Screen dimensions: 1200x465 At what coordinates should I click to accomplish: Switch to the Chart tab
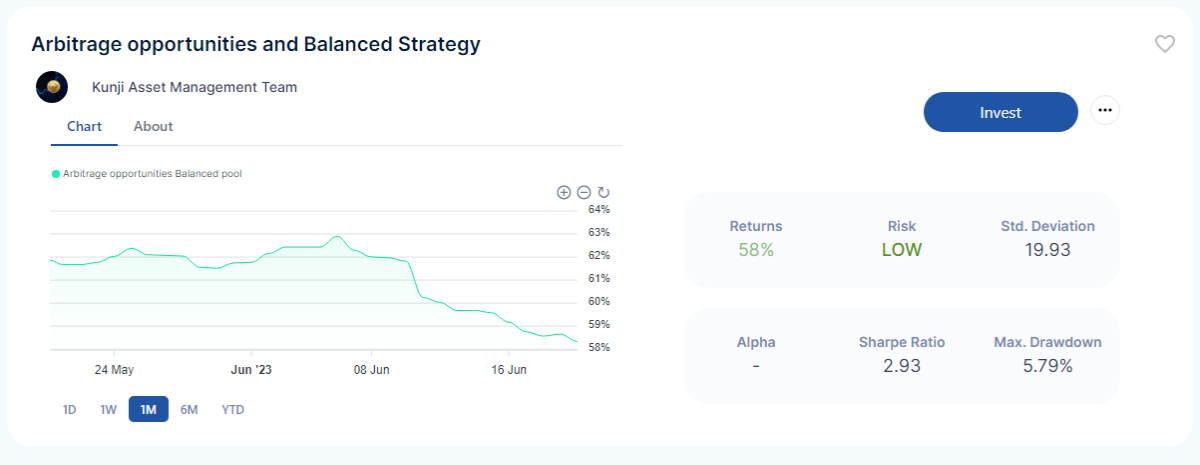pyautogui.click(x=84, y=126)
